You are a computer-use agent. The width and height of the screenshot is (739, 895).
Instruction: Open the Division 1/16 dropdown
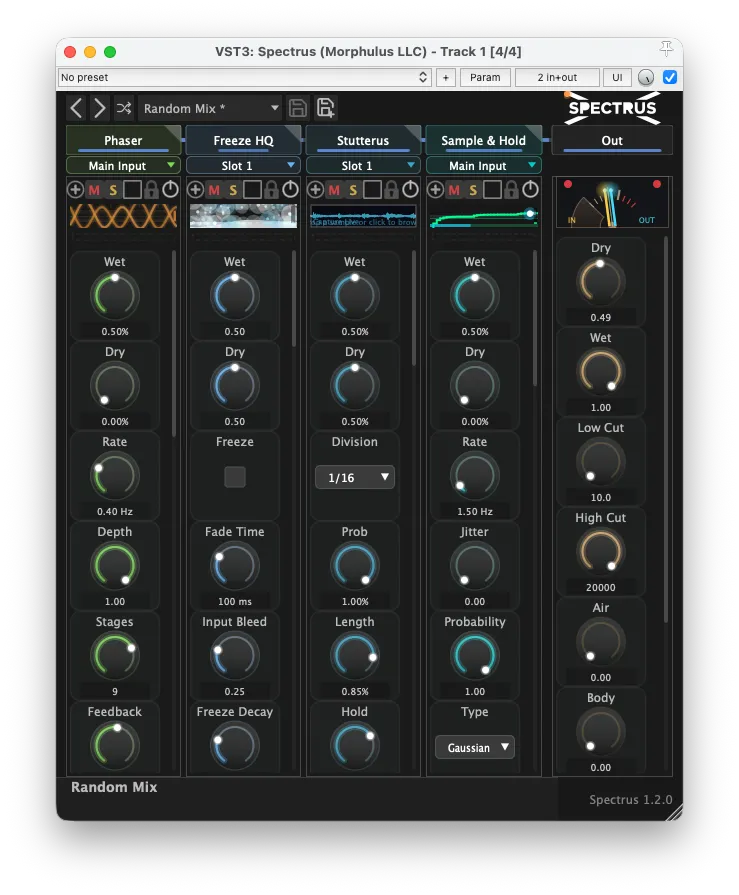pos(354,477)
